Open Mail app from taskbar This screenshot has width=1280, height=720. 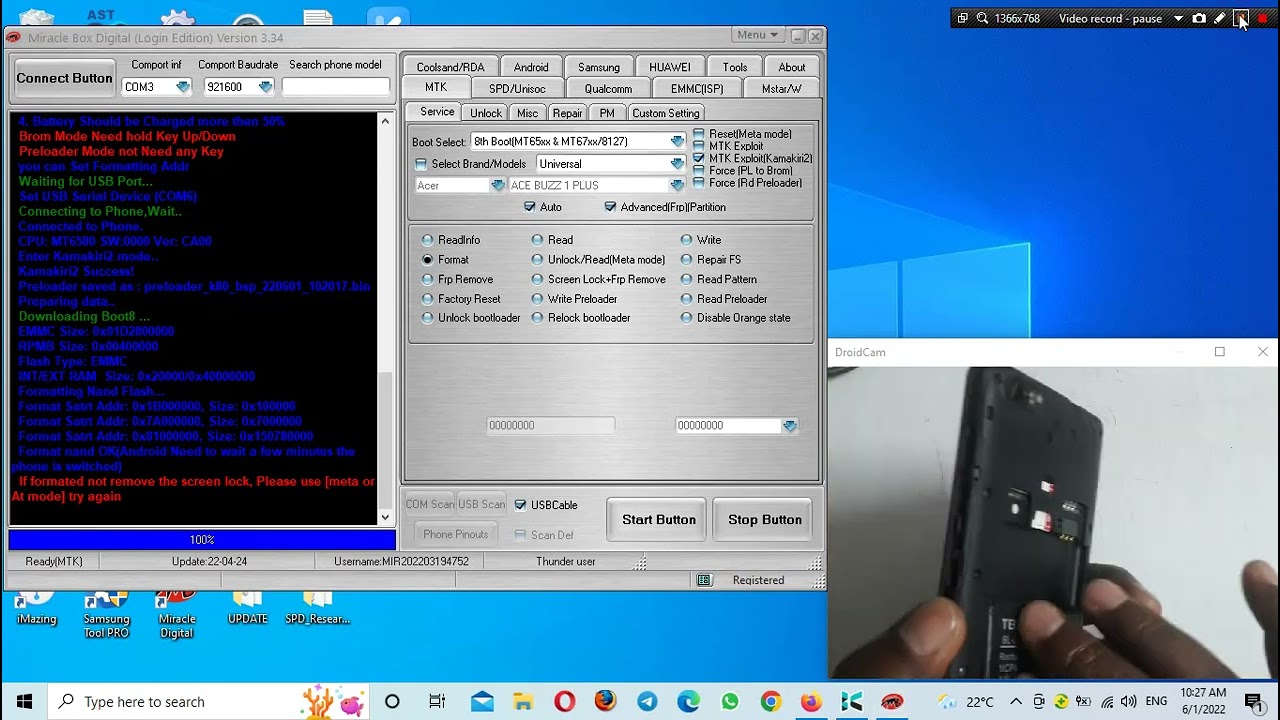point(482,701)
